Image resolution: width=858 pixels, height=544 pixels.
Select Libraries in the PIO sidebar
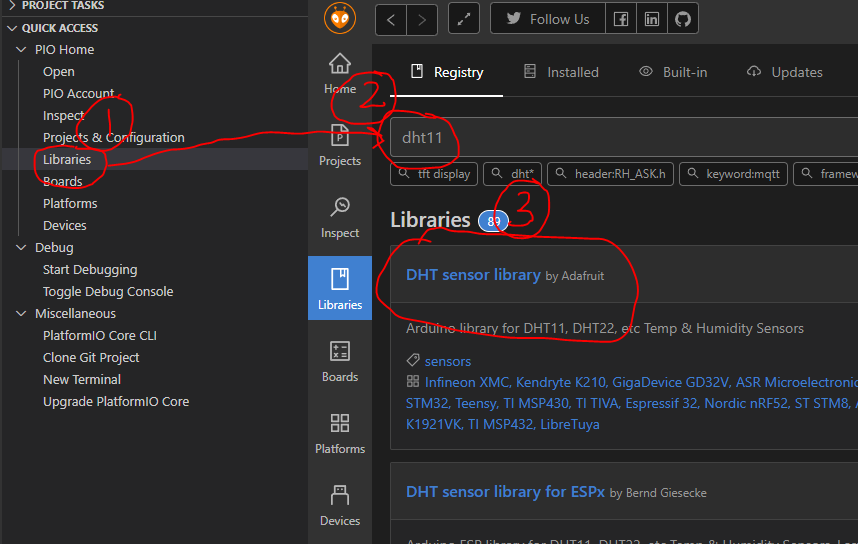[x=340, y=288]
